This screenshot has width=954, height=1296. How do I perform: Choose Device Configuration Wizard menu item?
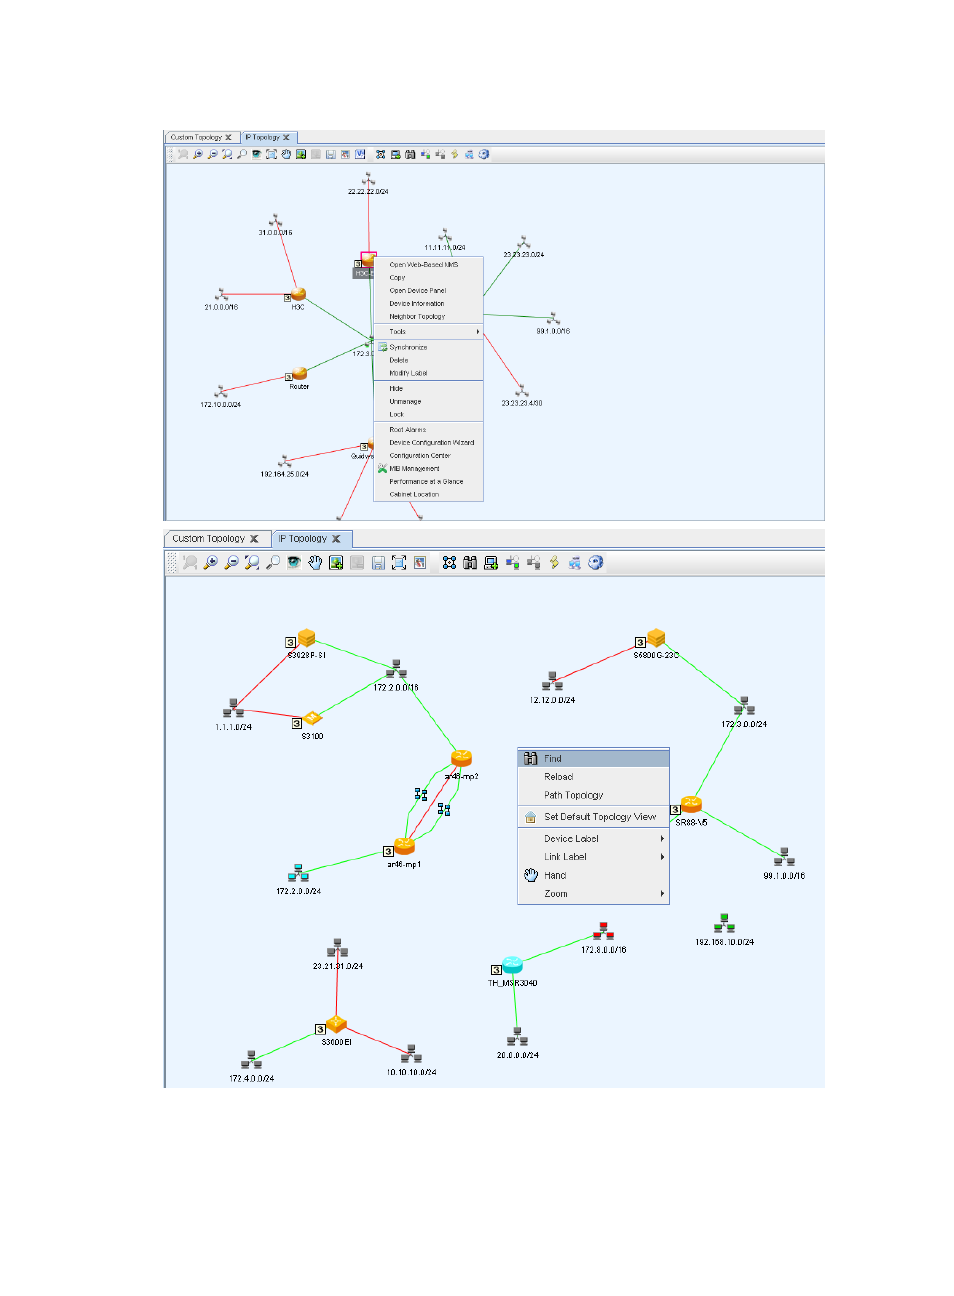429,443
